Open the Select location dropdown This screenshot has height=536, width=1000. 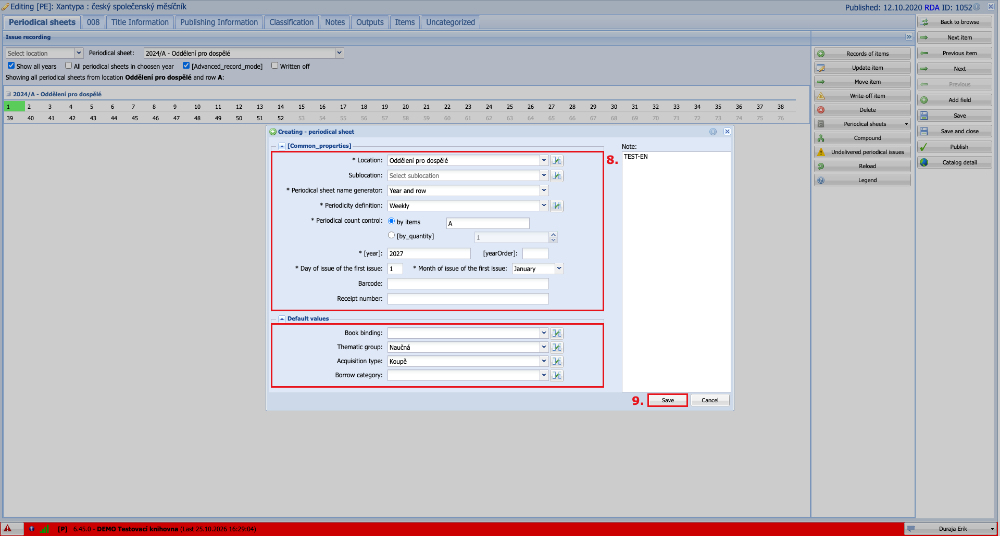(x=79, y=53)
